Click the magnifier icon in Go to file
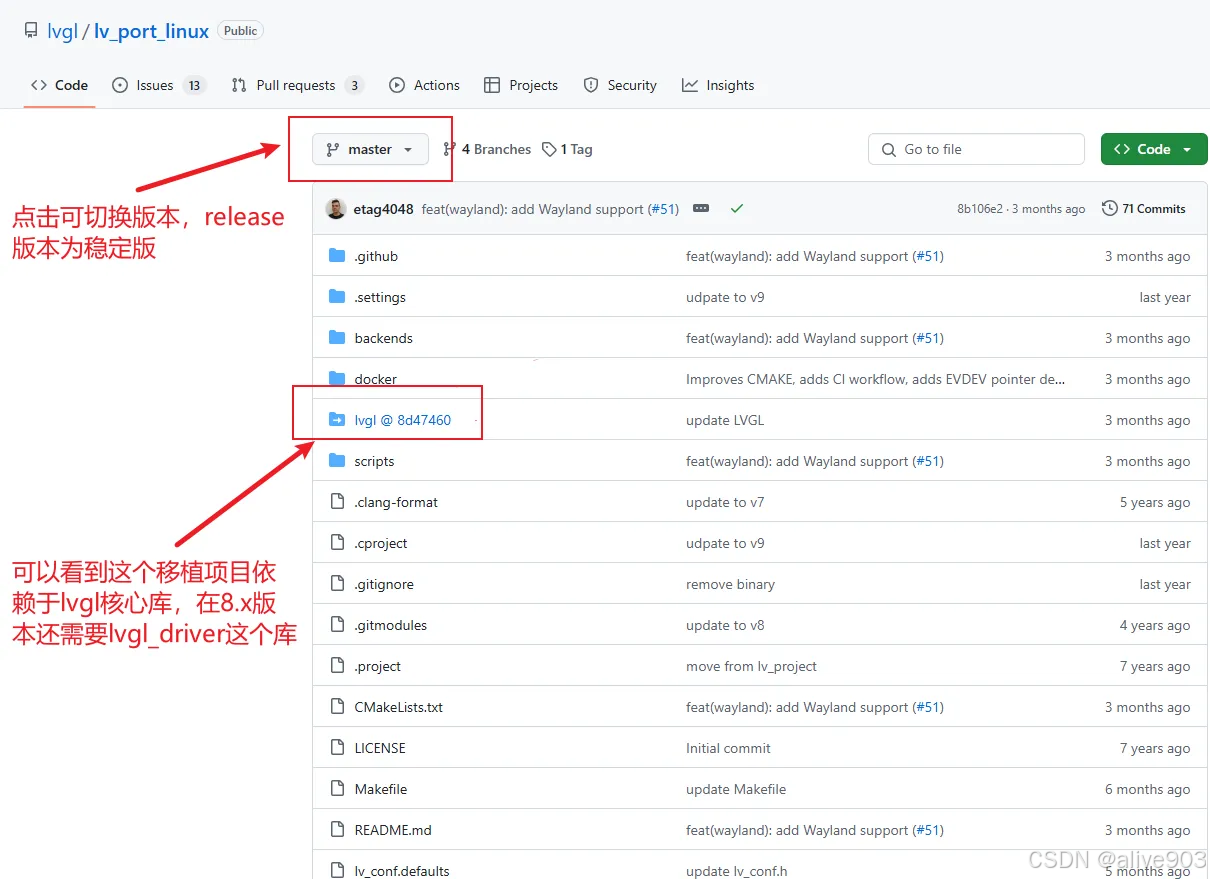This screenshot has height=879, width=1210. (x=889, y=150)
